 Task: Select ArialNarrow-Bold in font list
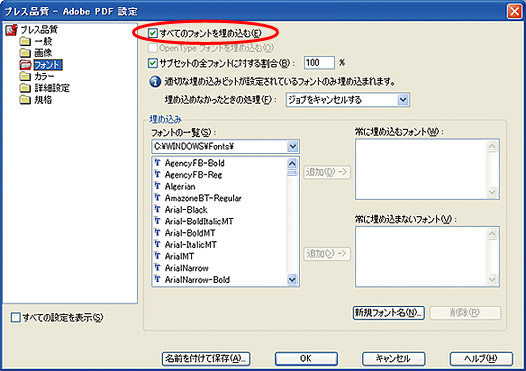197,279
